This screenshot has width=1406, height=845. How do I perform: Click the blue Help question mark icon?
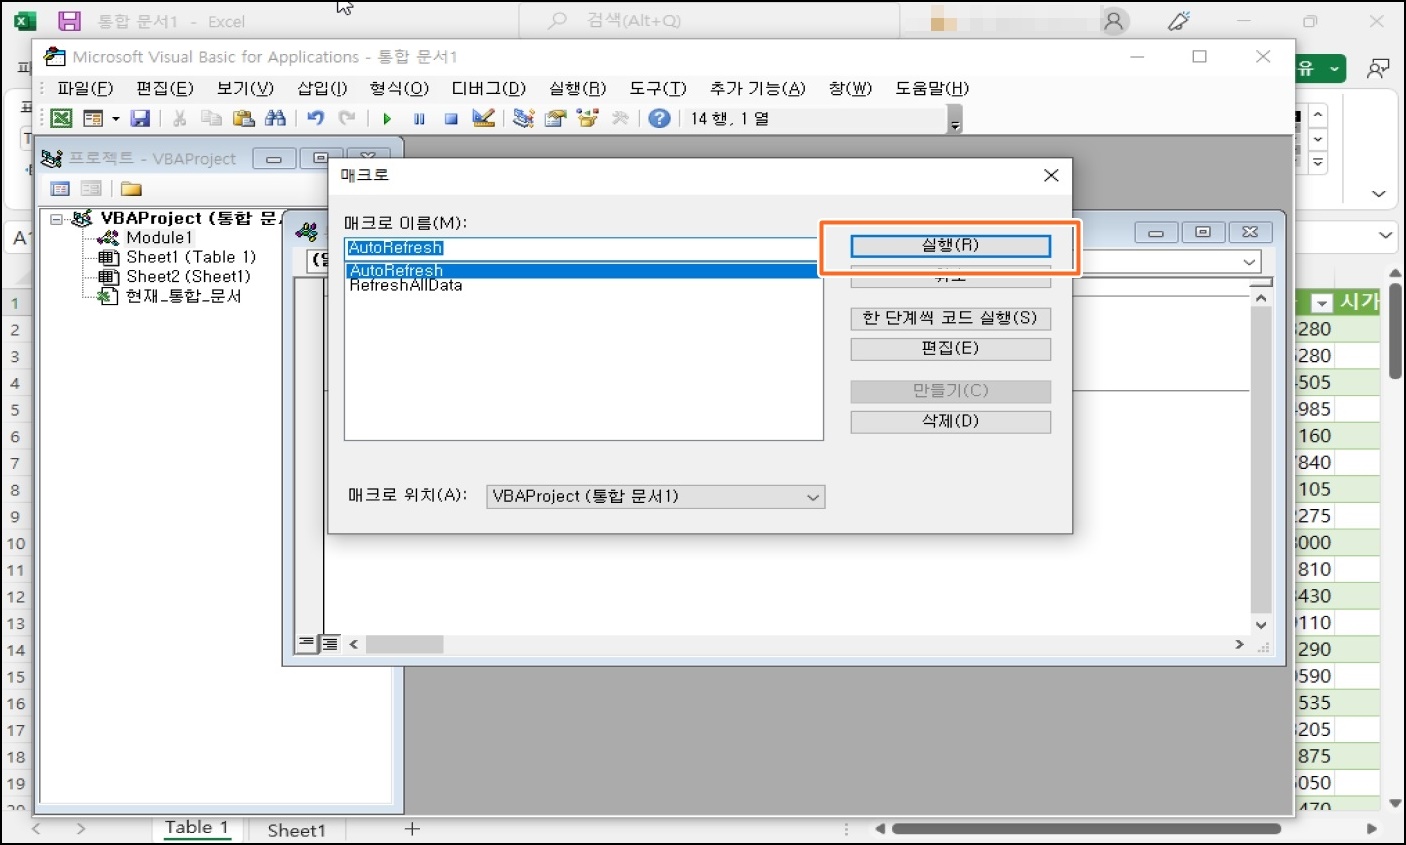(x=659, y=119)
